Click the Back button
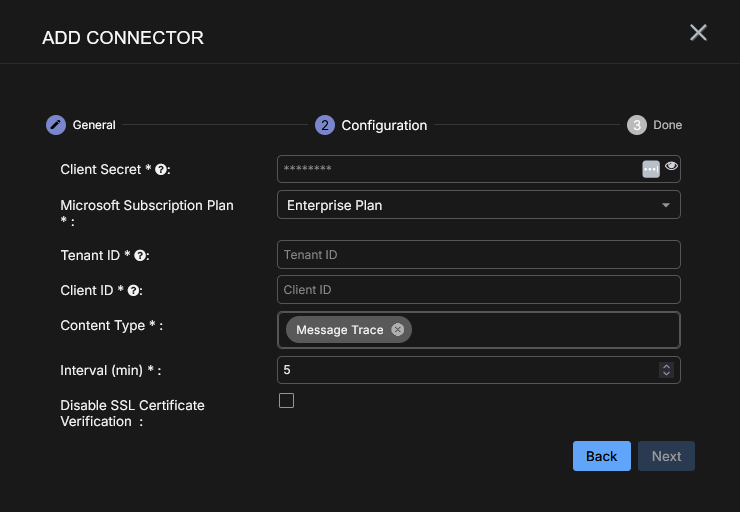The height and width of the screenshot is (512, 740). click(x=602, y=456)
